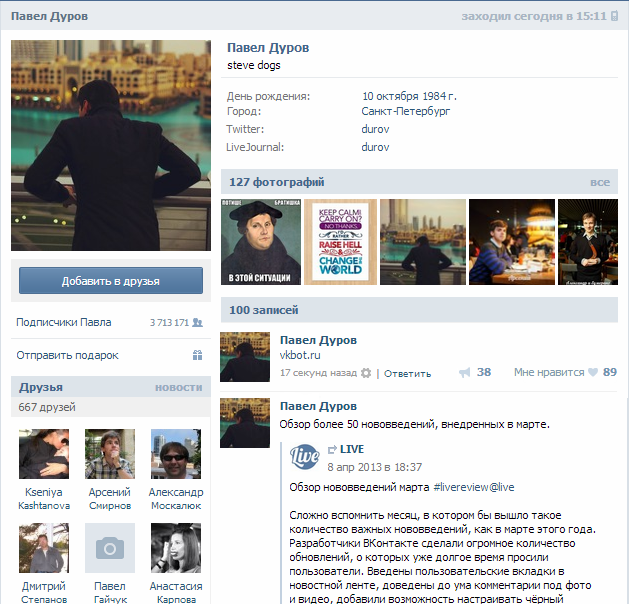
Task: Click the reposts count 38
Action: coord(483,372)
